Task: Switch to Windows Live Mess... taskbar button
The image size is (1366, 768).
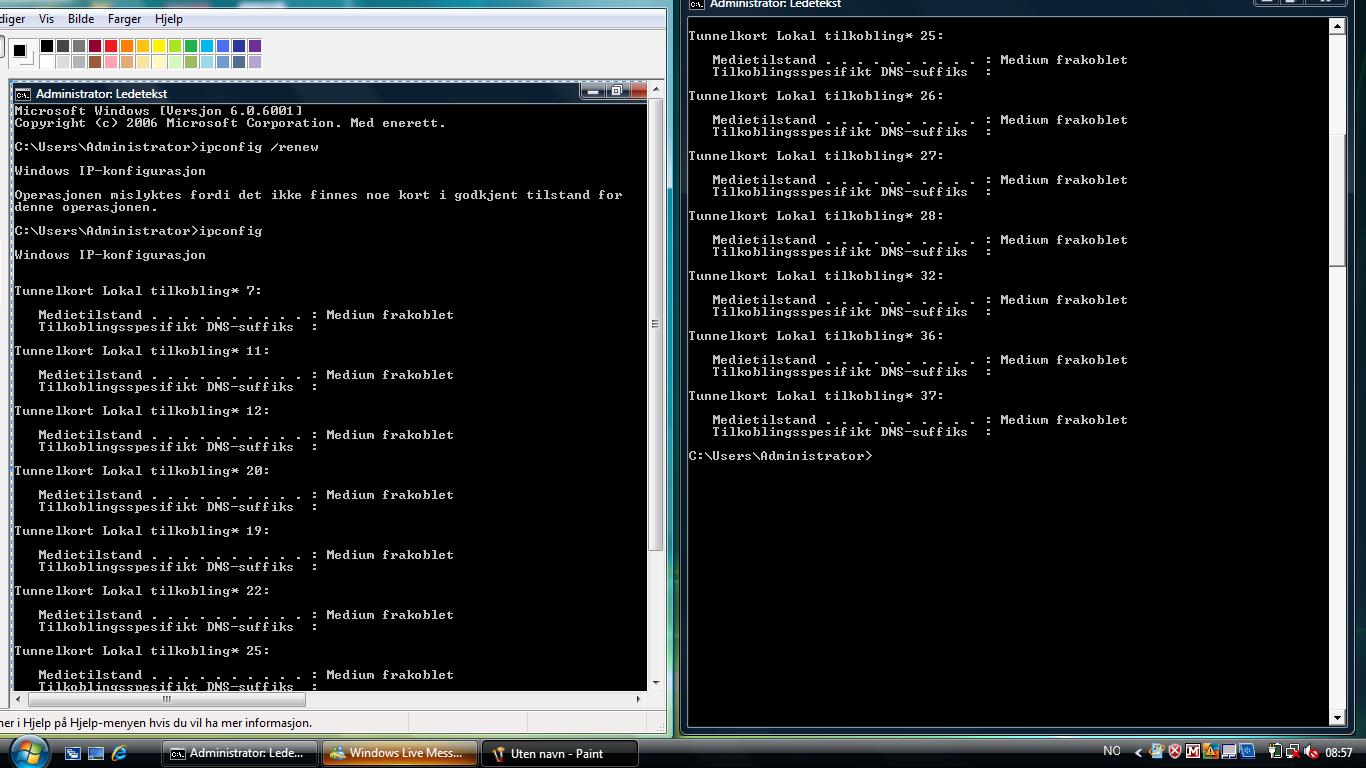Action: pos(400,753)
